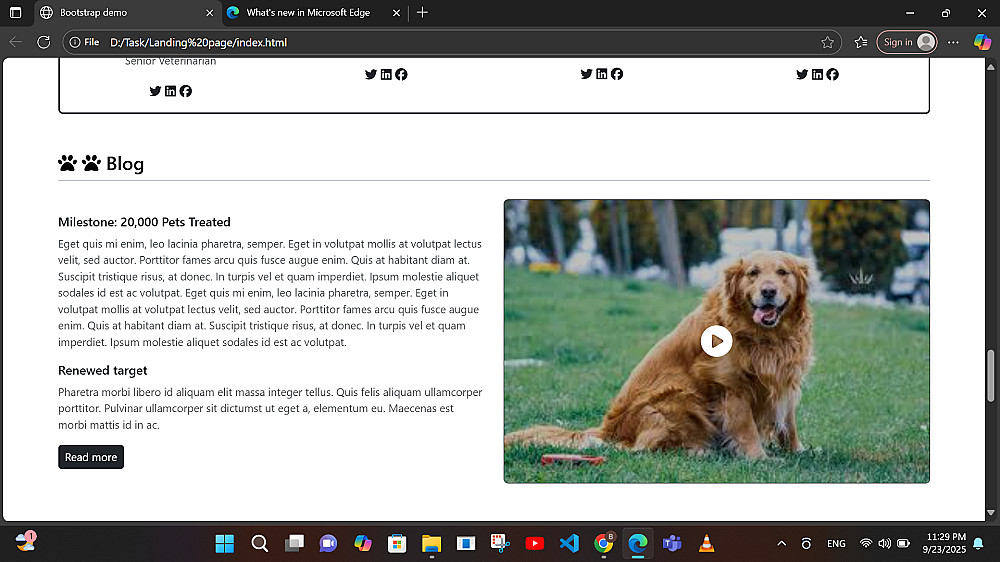Click Facebook icon under Senior Veterinarian

coord(186,91)
